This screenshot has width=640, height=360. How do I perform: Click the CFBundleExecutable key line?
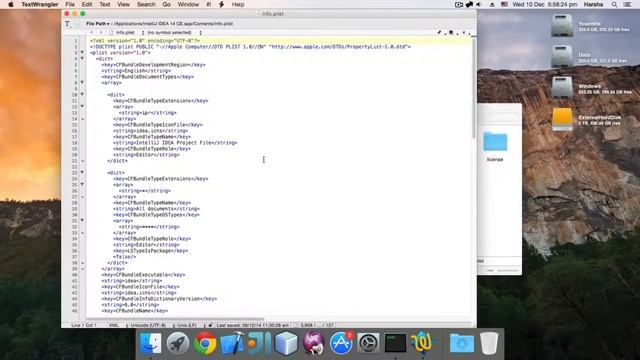(x=143, y=275)
